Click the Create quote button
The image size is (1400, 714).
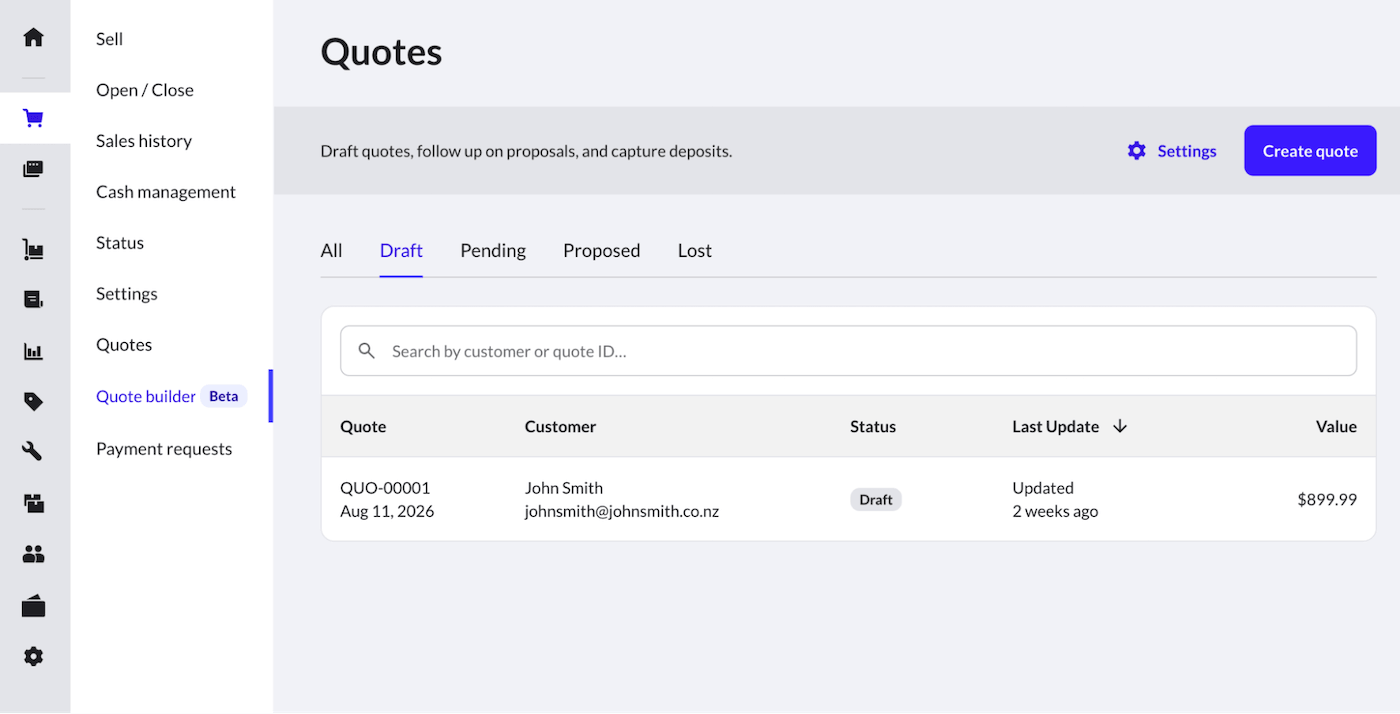click(1310, 151)
